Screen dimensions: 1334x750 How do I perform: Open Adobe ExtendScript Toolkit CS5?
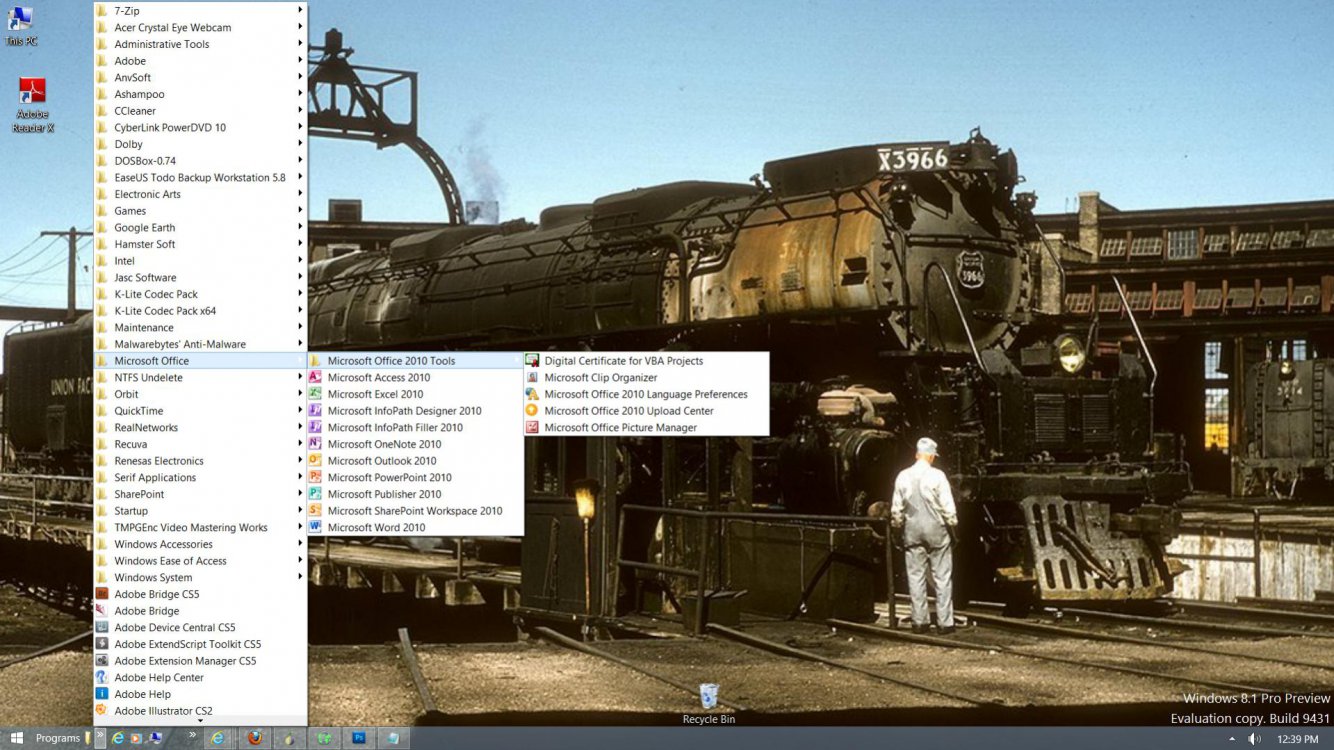coord(200,644)
